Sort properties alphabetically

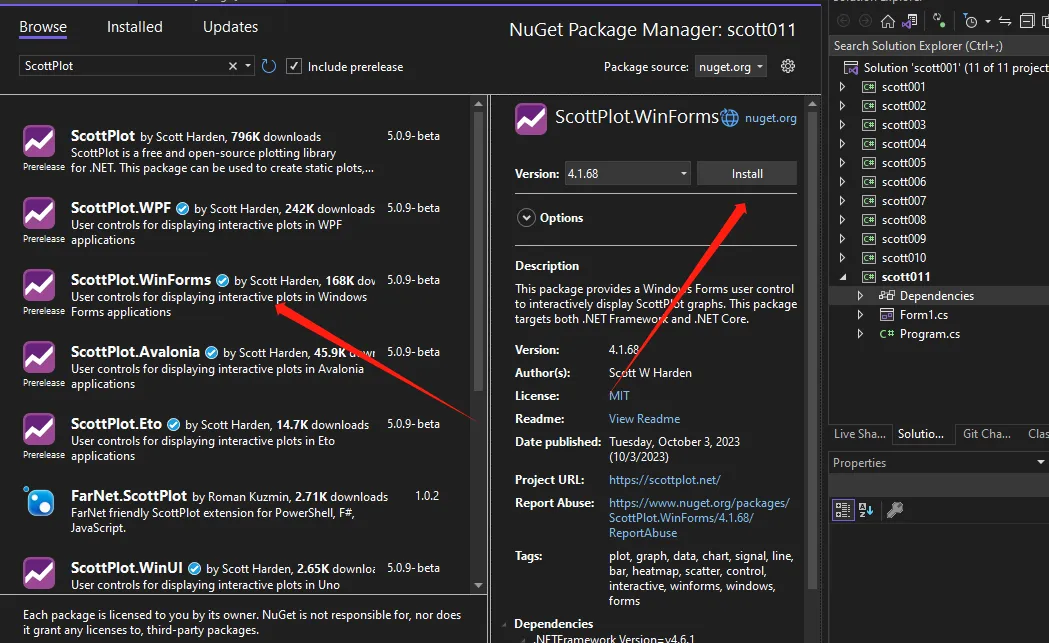click(866, 510)
